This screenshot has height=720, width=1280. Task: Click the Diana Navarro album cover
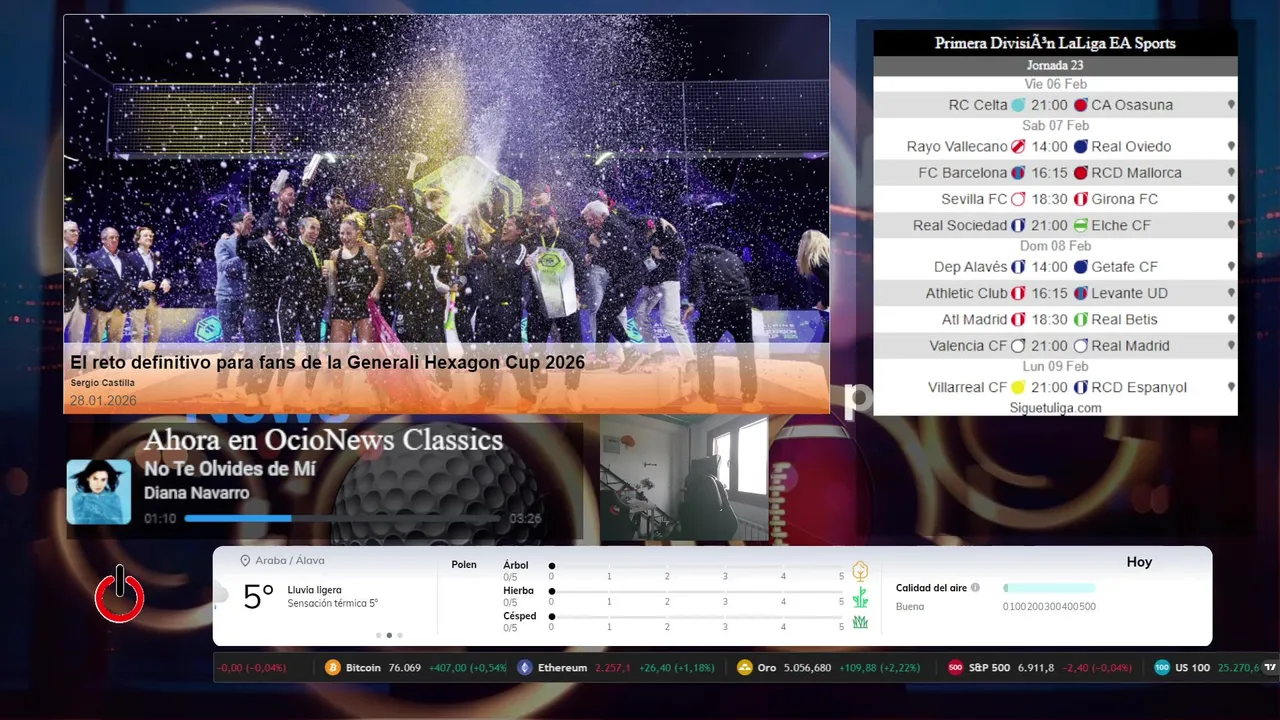(x=99, y=492)
